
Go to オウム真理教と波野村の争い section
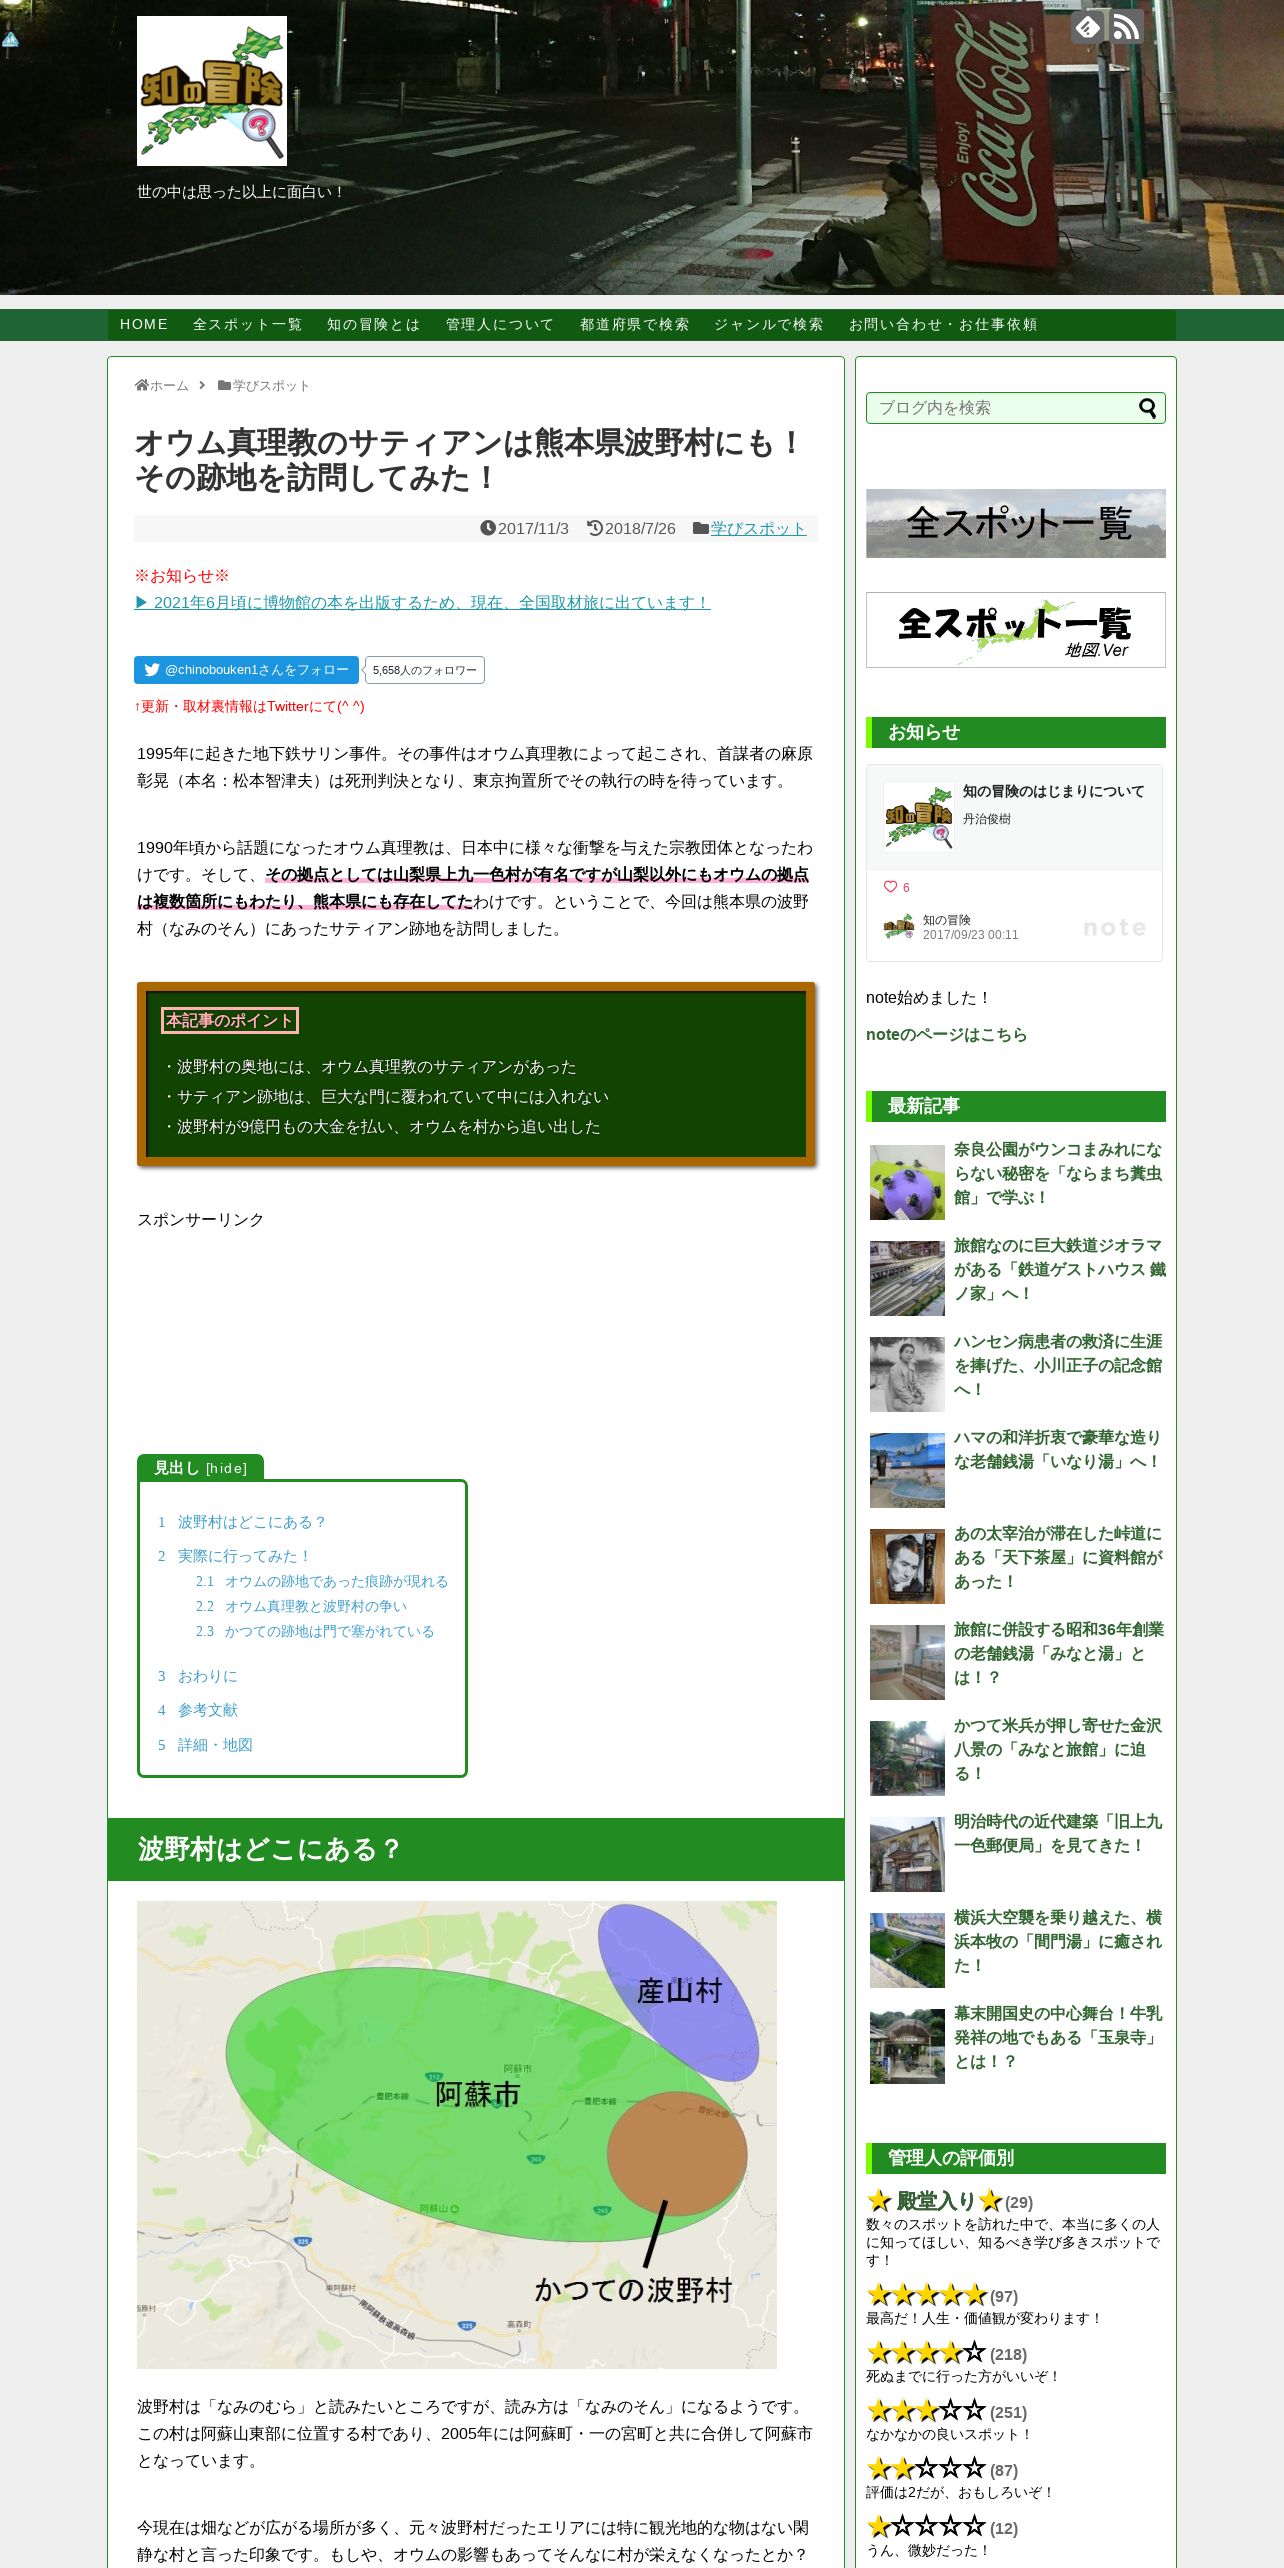point(315,1606)
